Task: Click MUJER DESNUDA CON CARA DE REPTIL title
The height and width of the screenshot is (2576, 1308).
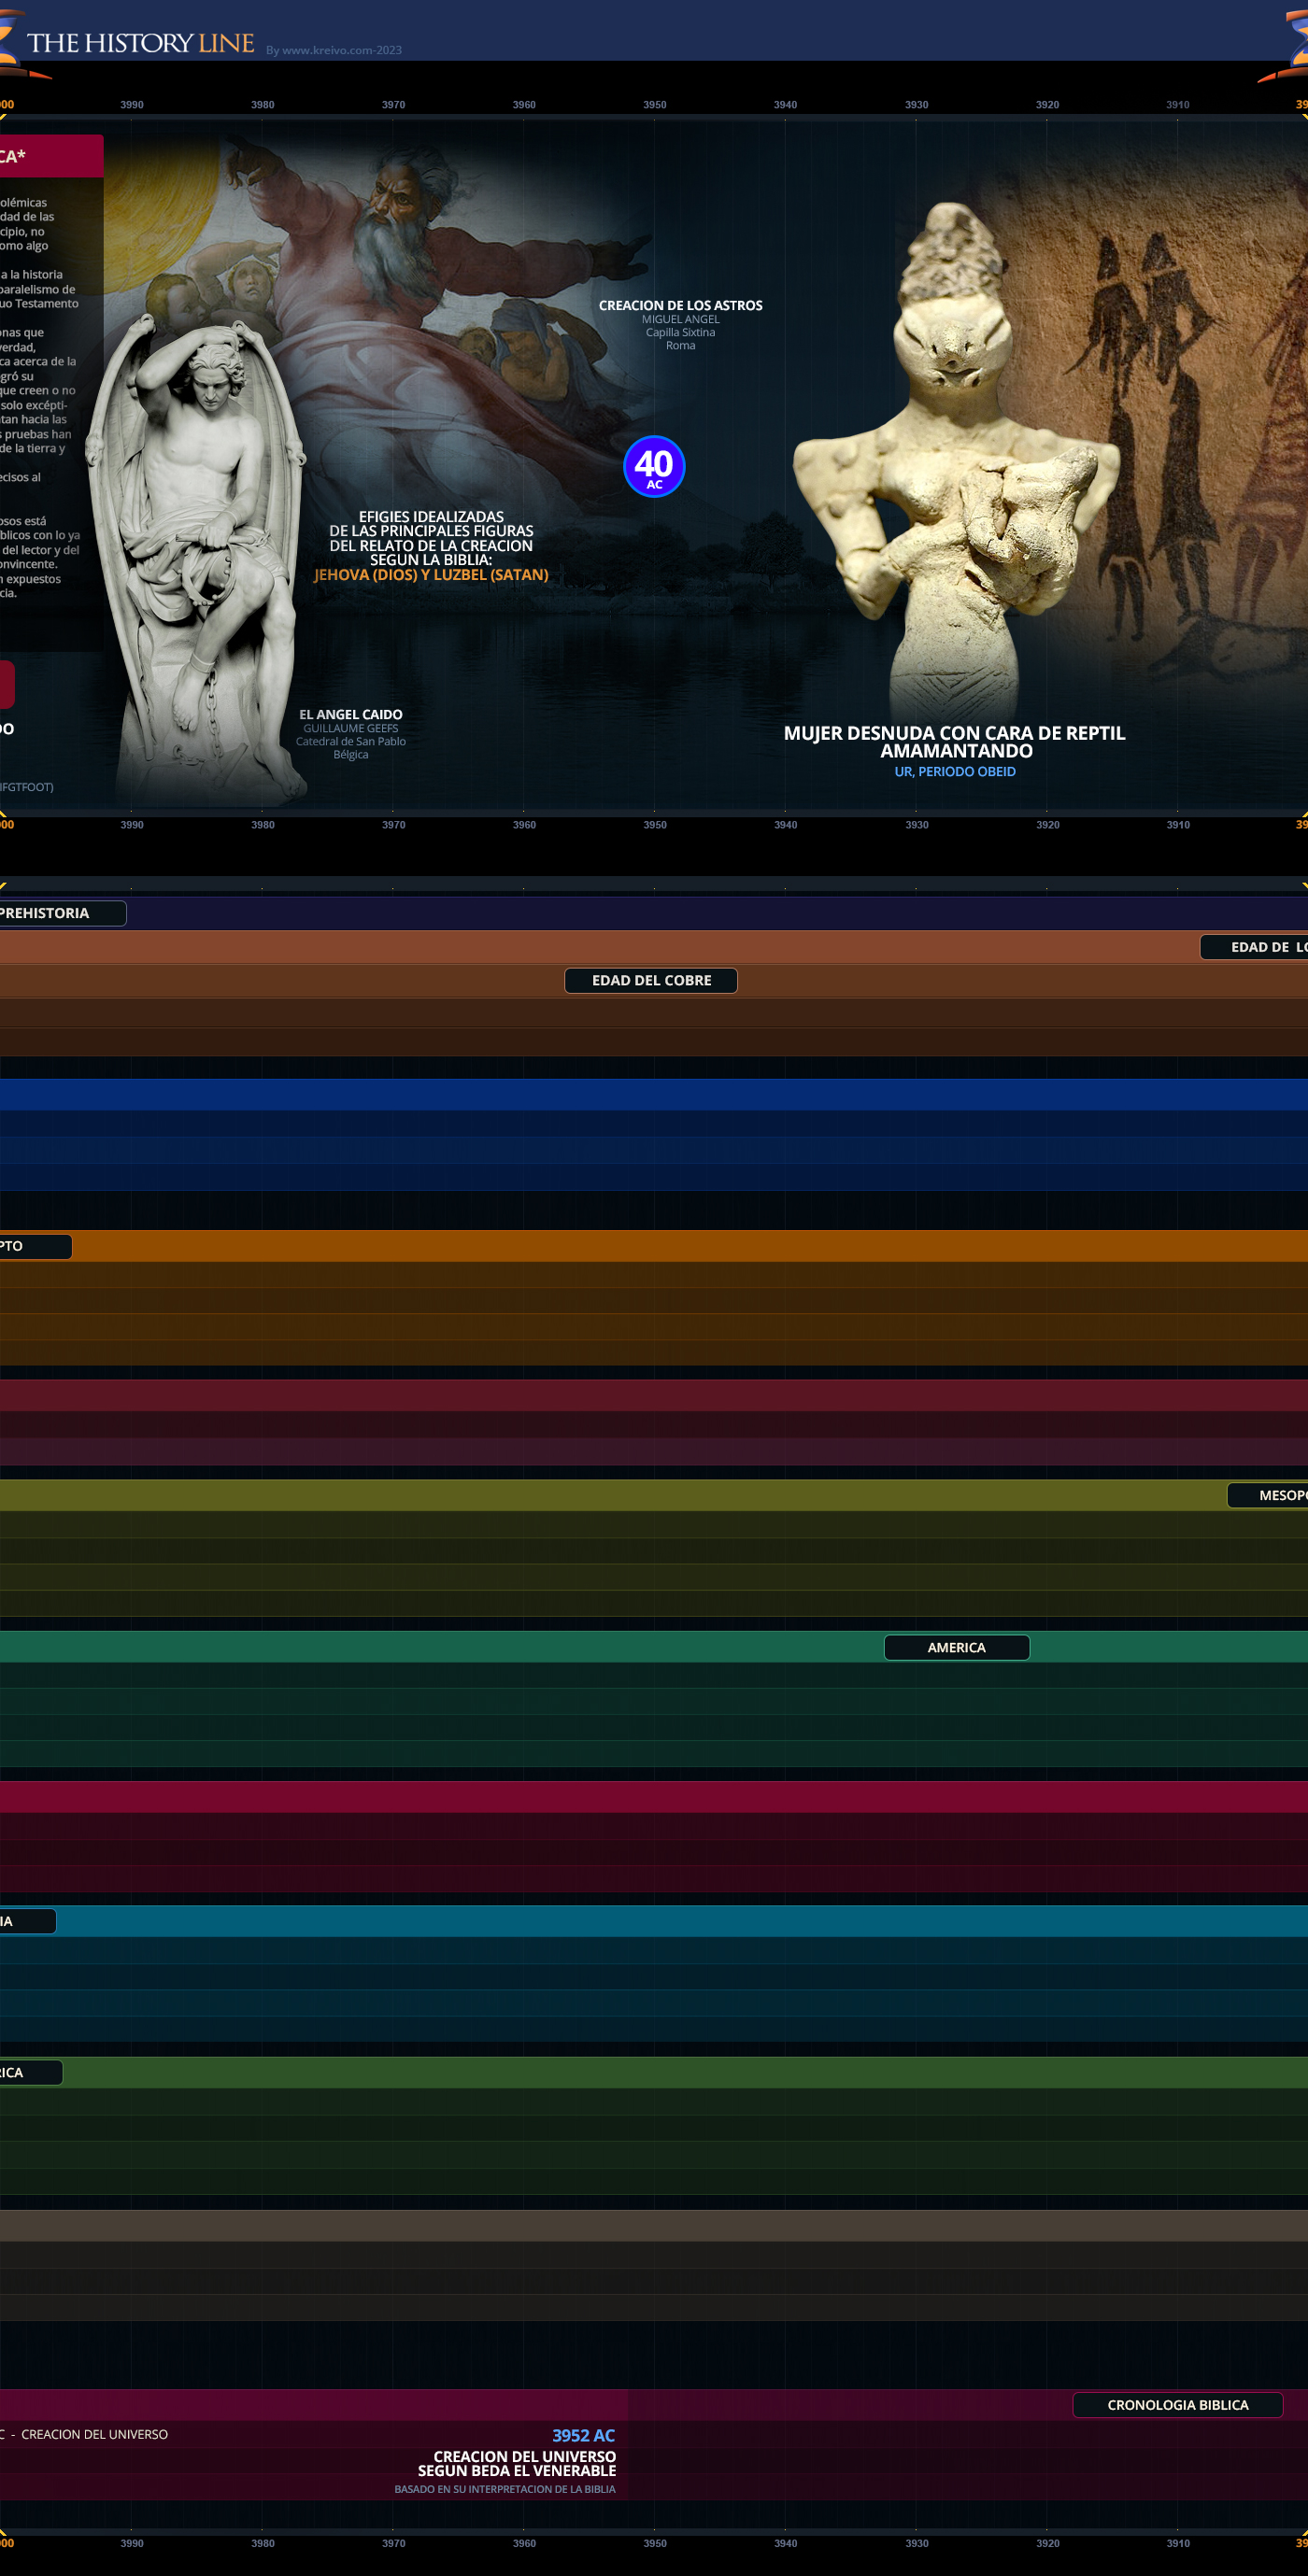Action: [954, 741]
